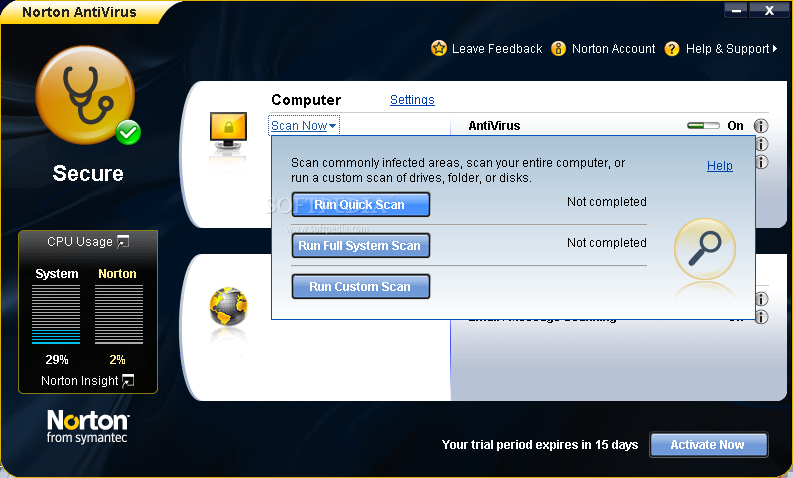Click the trial period expires text
Screen dimensions: 793x478
click(540, 445)
